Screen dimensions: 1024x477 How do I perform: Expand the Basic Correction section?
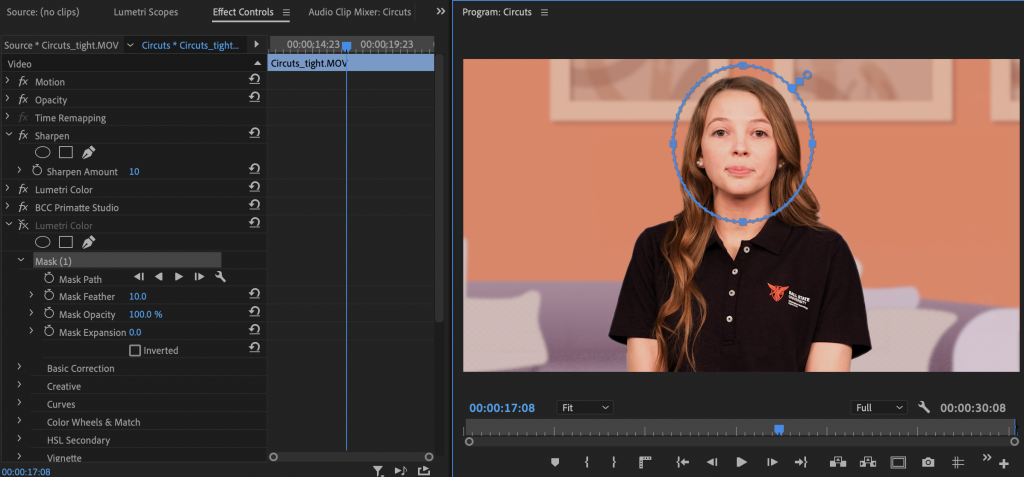[19, 368]
